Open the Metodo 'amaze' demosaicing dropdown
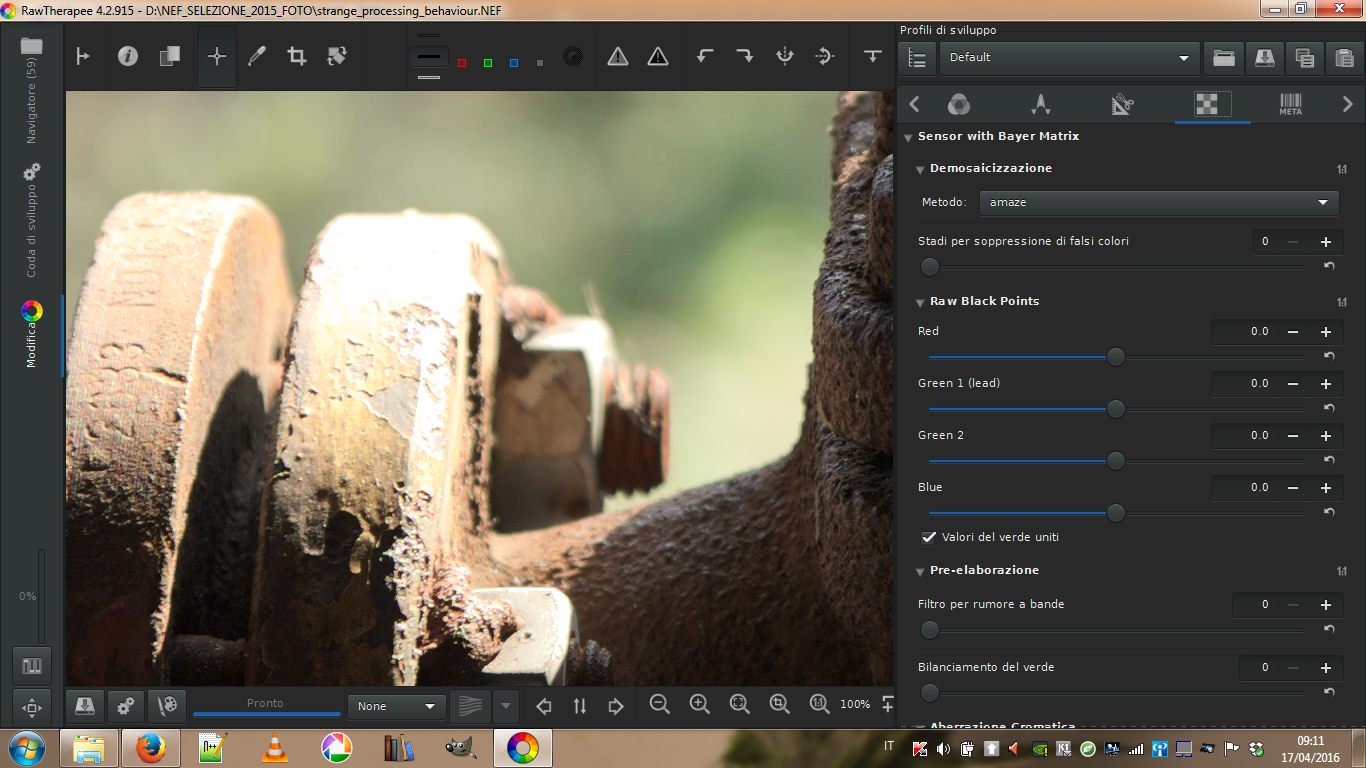The width and height of the screenshot is (1366, 768). 1158,203
